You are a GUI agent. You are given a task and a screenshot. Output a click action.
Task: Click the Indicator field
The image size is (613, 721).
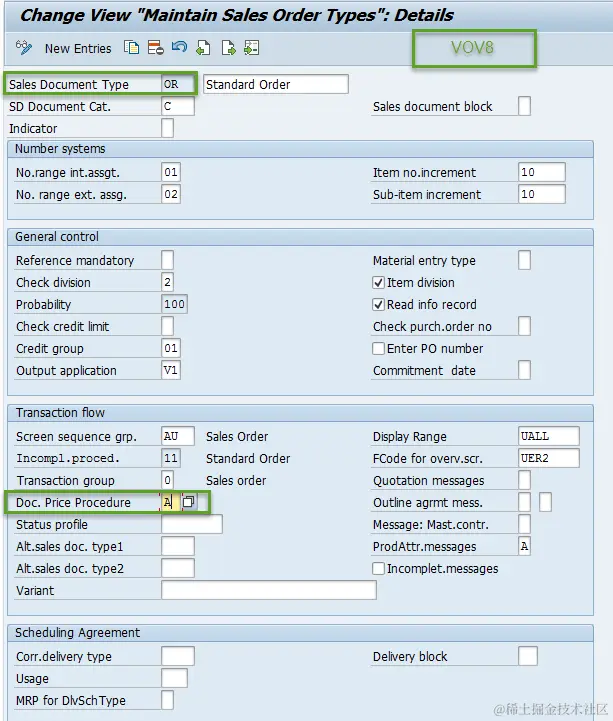tap(167, 128)
